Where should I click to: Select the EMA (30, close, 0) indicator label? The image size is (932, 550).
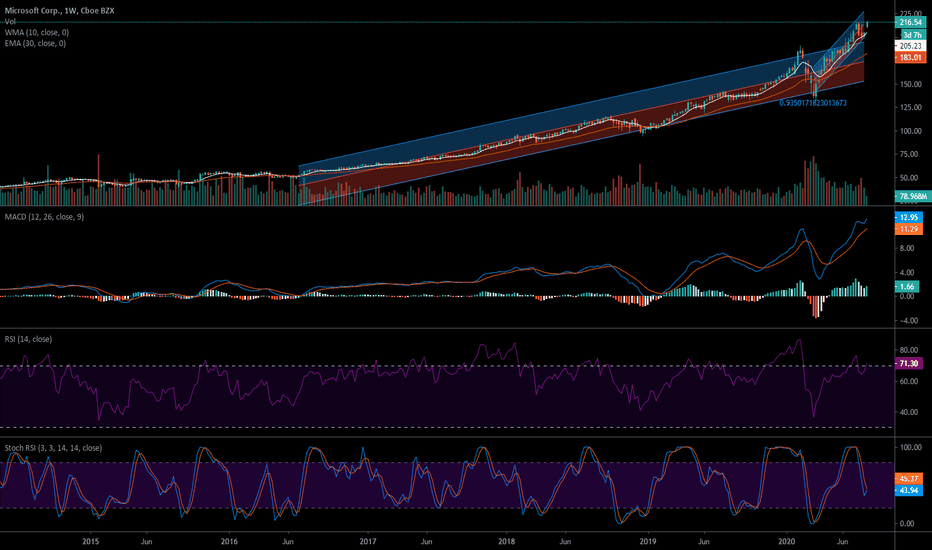pyautogui.click(x=35, y=43)
